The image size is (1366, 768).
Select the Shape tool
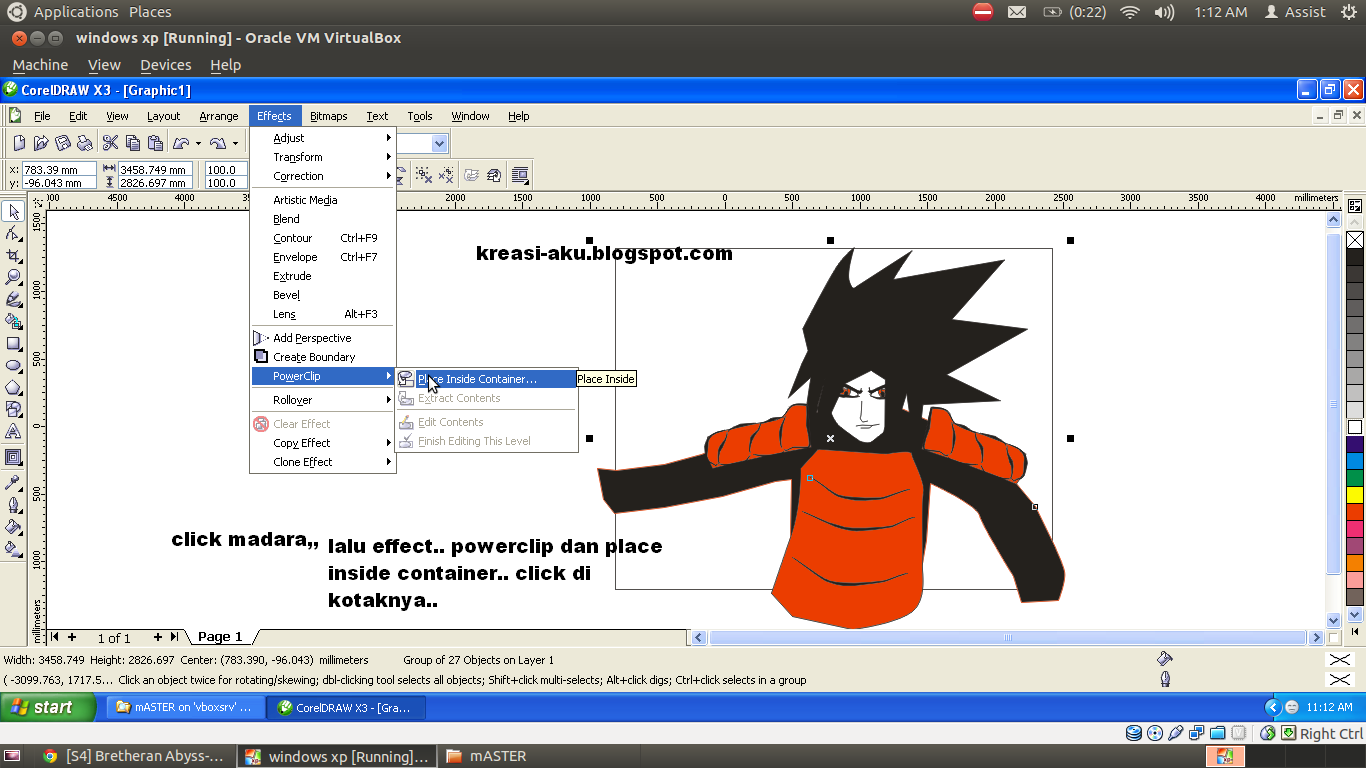click(x=14, y=233)
